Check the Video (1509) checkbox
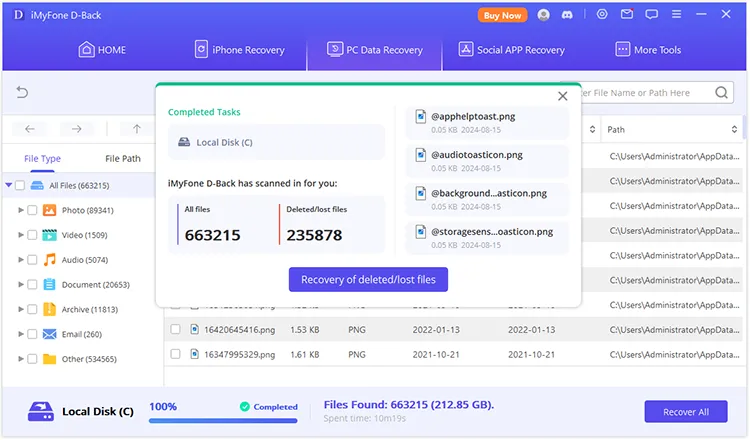Screen dimensions: 750x440 [32, 235]
